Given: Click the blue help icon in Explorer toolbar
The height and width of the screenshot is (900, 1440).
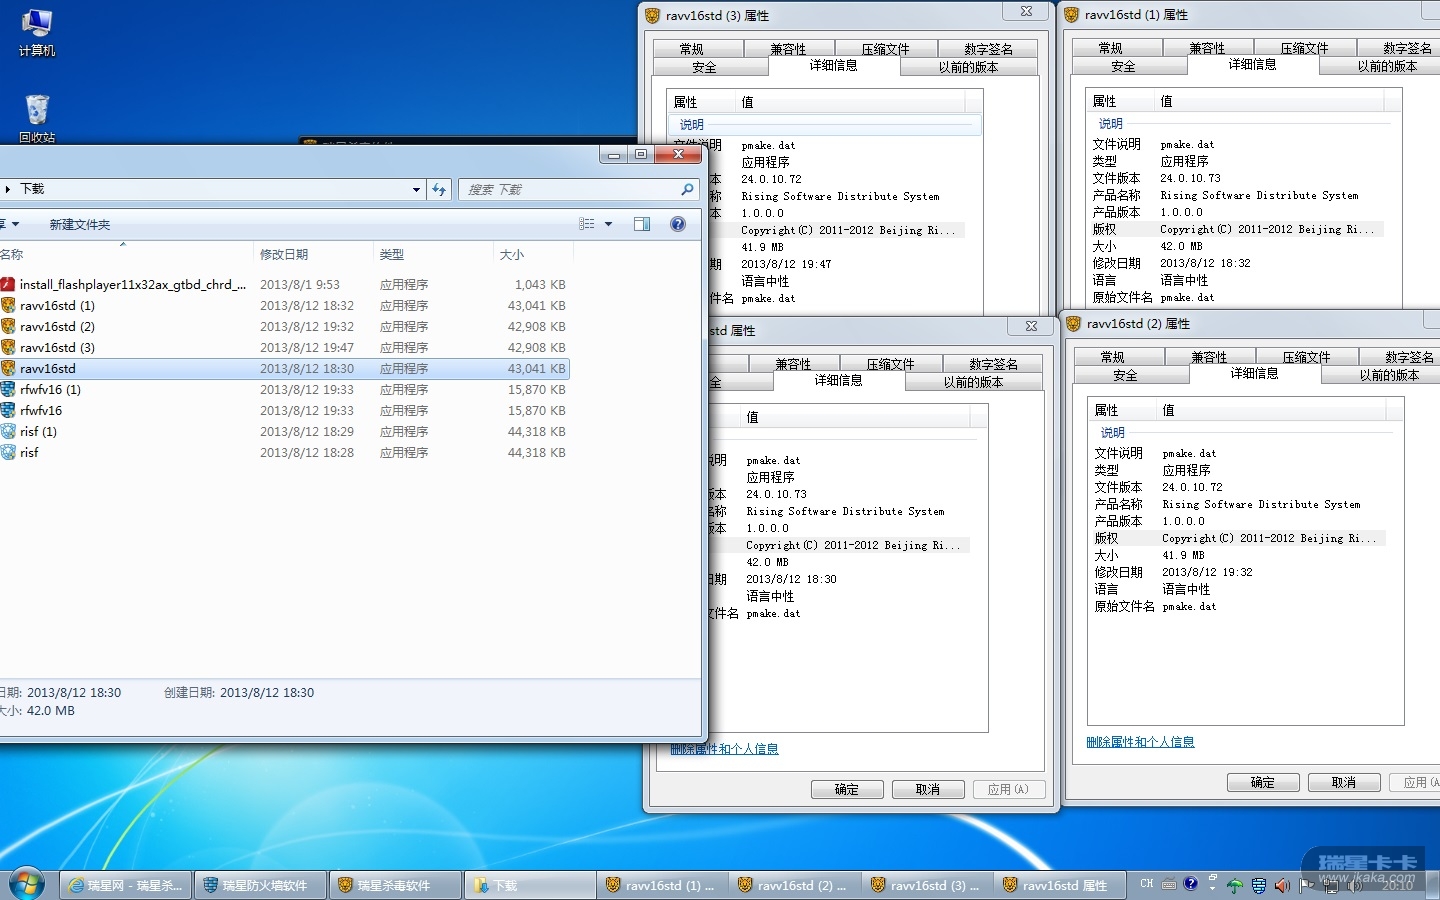Looking at the screenshot, I should (678, 224).
